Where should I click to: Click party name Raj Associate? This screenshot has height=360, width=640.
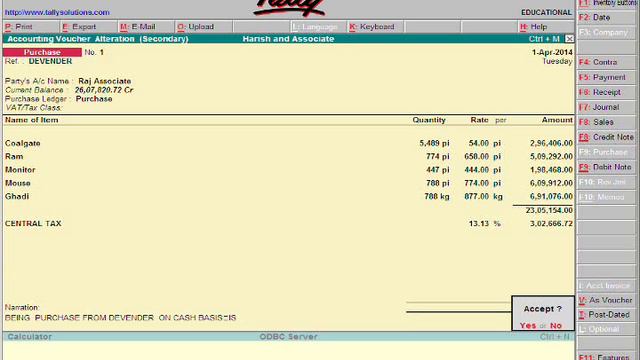tap(104, 81)
